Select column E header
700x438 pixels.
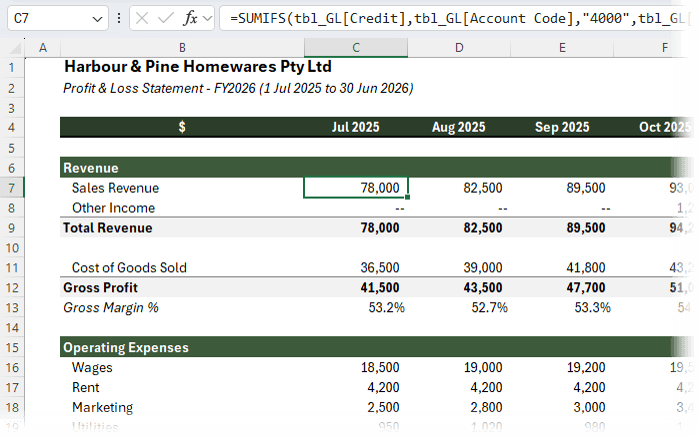562,48
